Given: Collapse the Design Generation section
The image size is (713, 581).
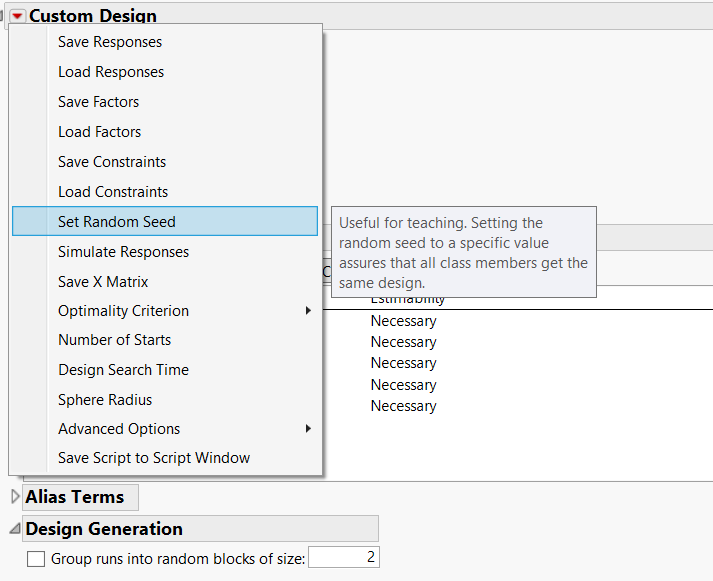Looking at the screenshot, I should coord(15,529).
